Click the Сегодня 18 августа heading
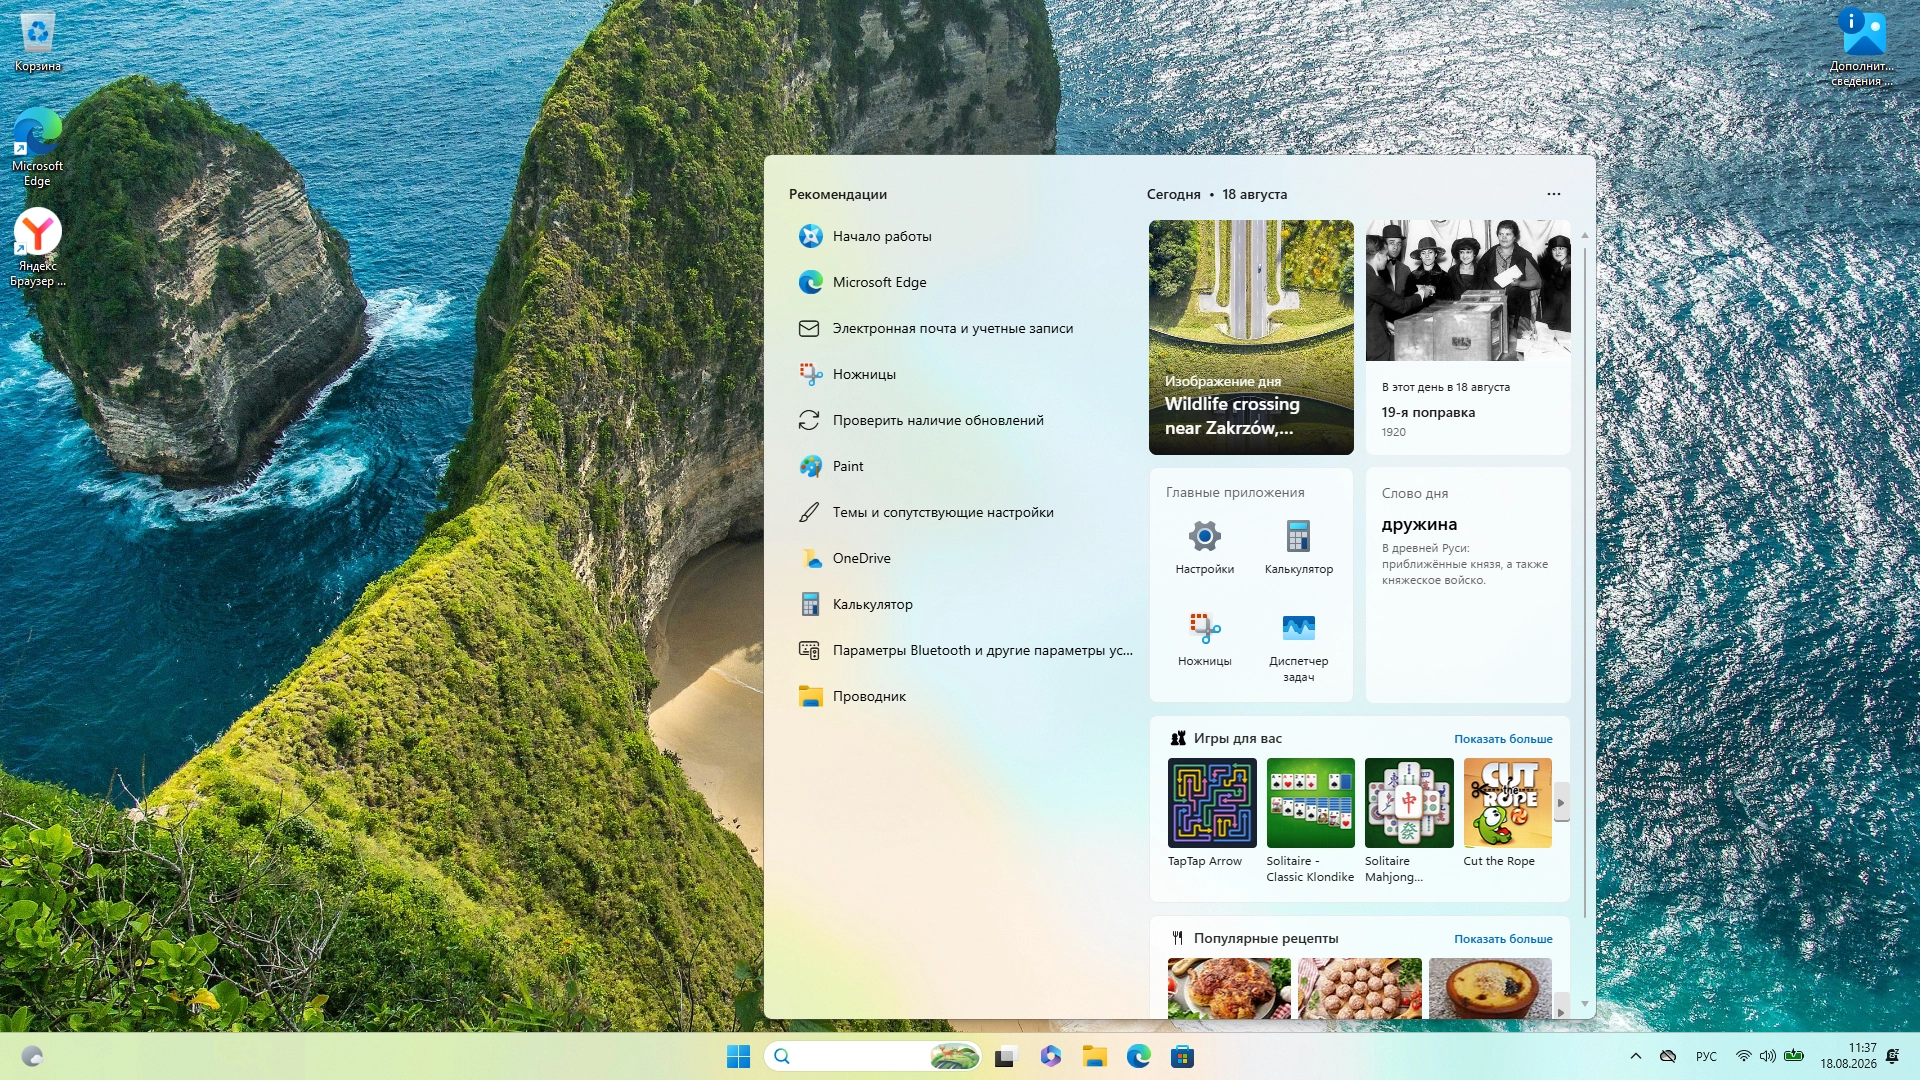The height and width of the screenshot is (1080, 1920). pyautogui.click(x=1217, y=194)
